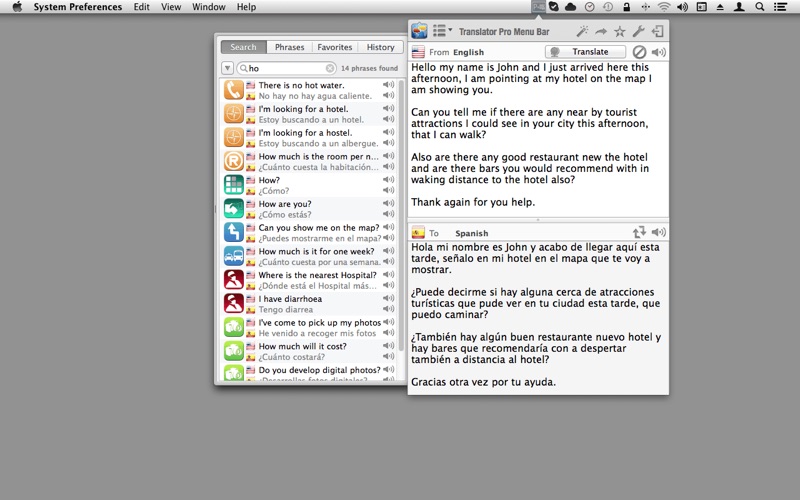800x500 pixels.
Task: Click the phone icon beside 'There is no hot water'
Action: click(234, 90)
